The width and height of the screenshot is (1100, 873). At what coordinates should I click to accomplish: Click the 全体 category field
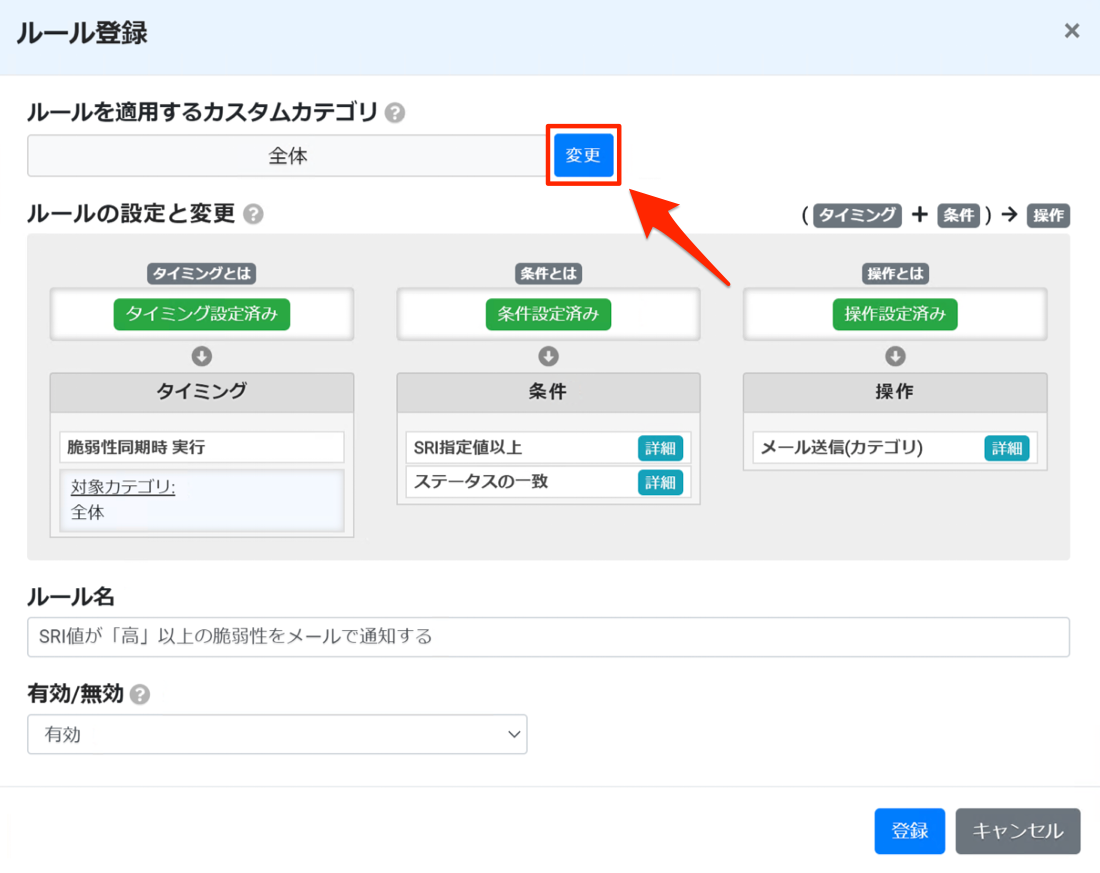click(288, 156)
